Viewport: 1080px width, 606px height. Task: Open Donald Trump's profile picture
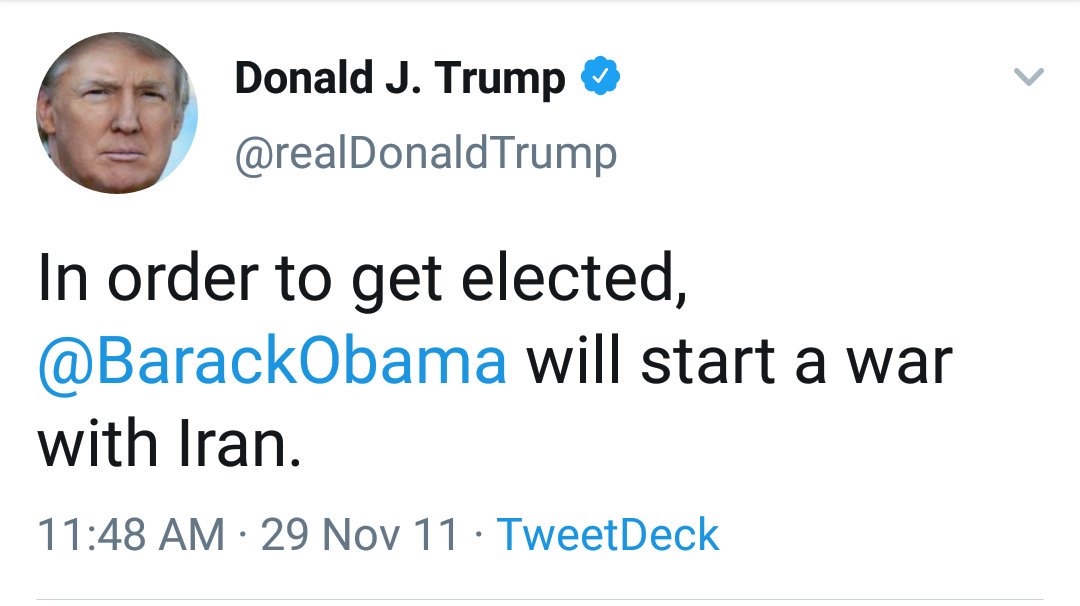tap(117, 113)
